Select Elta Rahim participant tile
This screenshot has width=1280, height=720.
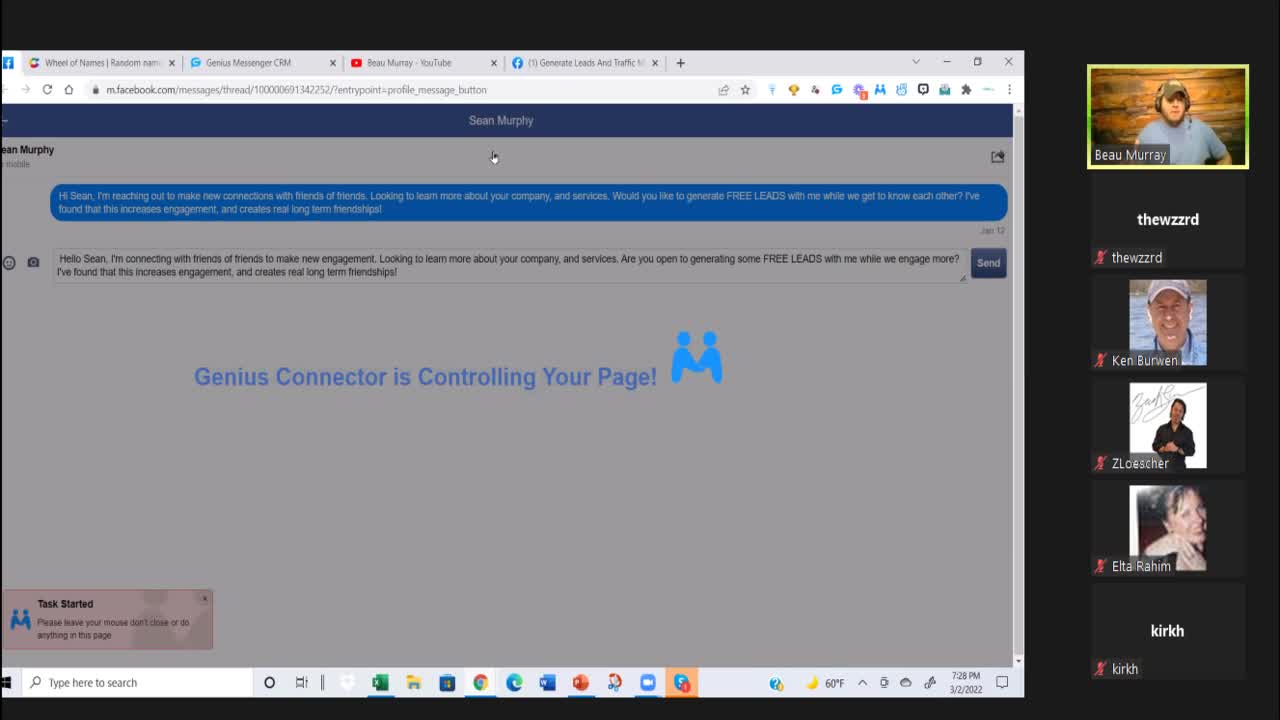(x=1168, y=530)
